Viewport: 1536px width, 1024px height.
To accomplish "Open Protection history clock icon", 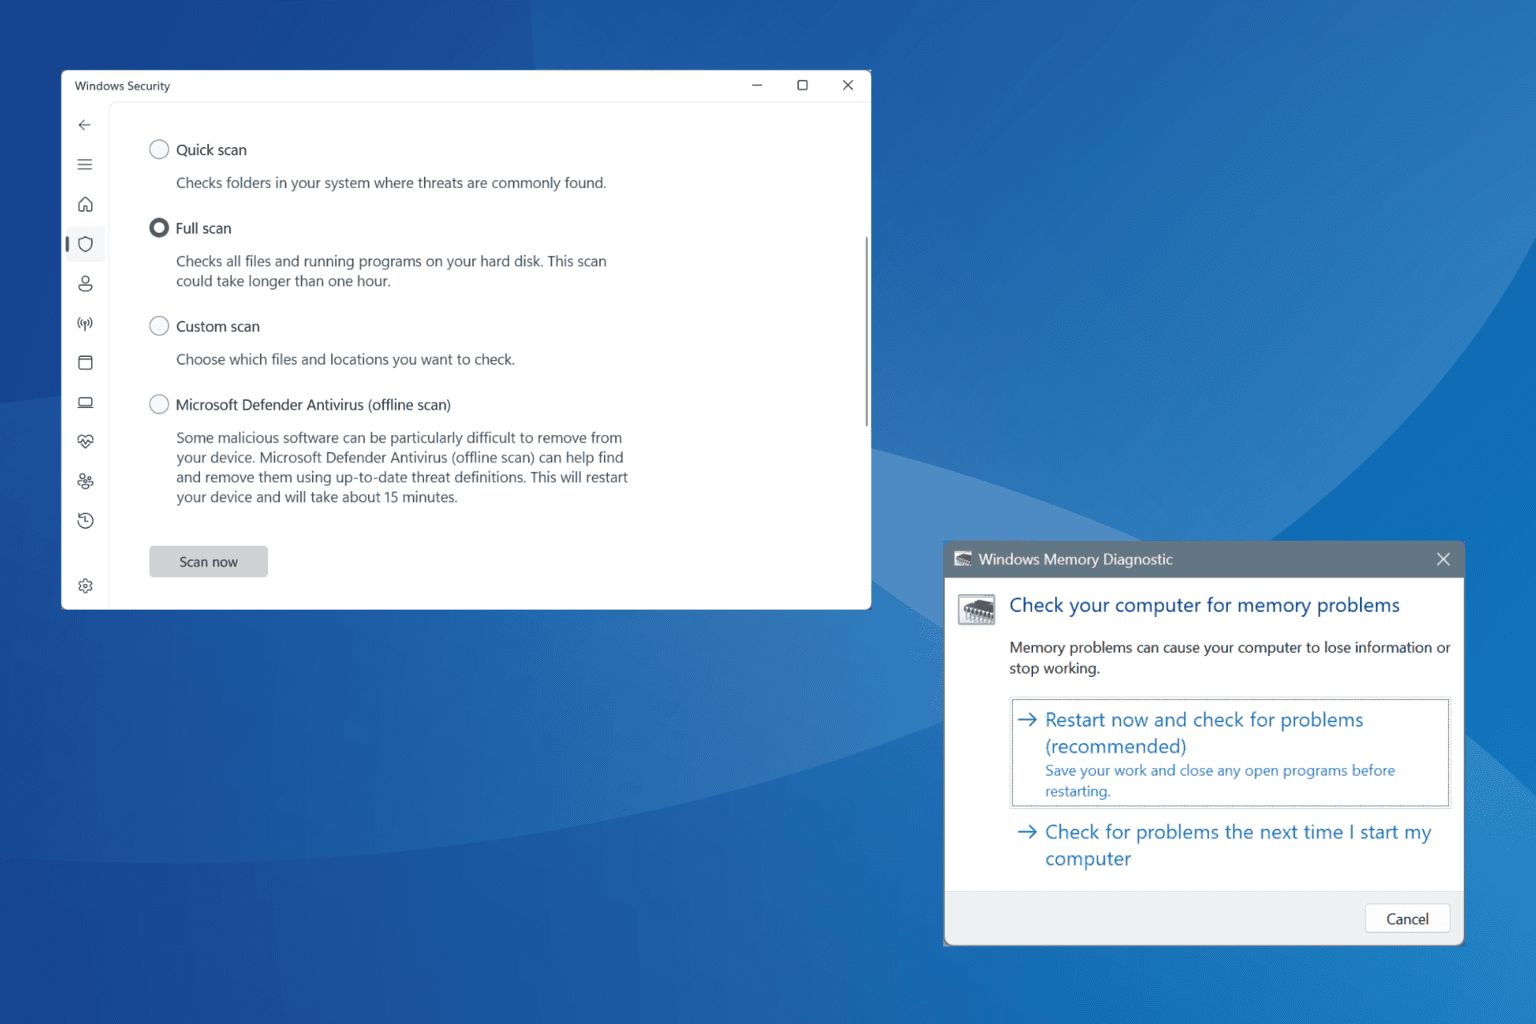I will click(85, 520).
